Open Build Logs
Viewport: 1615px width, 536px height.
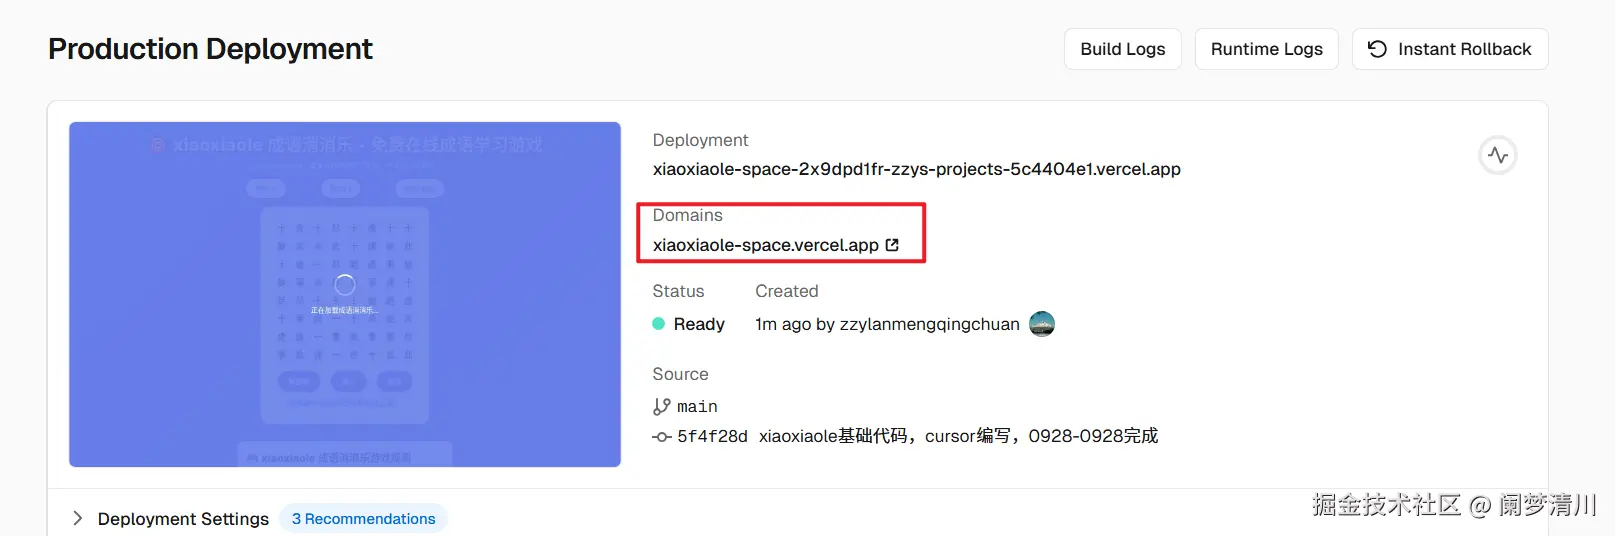point(1122,49)
